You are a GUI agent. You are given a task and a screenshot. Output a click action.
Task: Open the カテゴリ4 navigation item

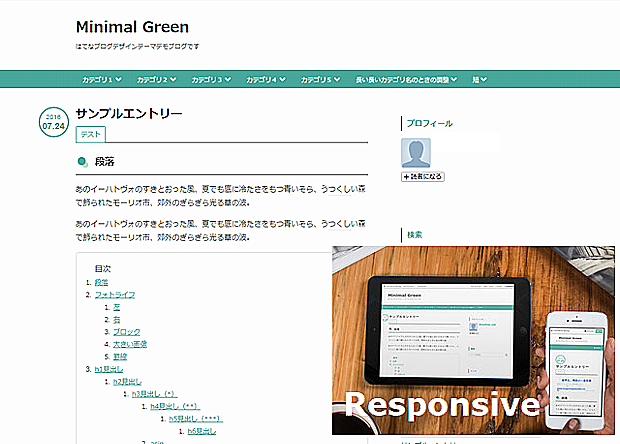[266, 79]
